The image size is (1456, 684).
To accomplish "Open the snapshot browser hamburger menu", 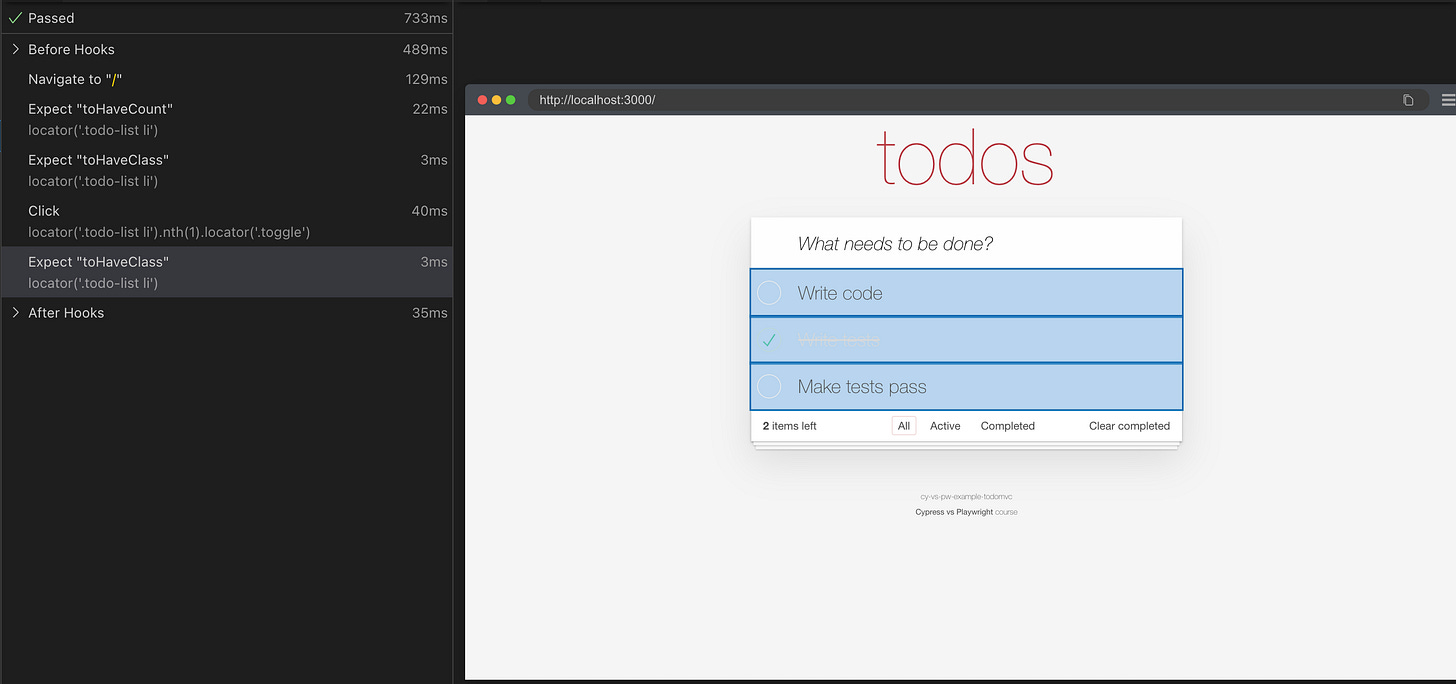I will tap(1448, 100).
